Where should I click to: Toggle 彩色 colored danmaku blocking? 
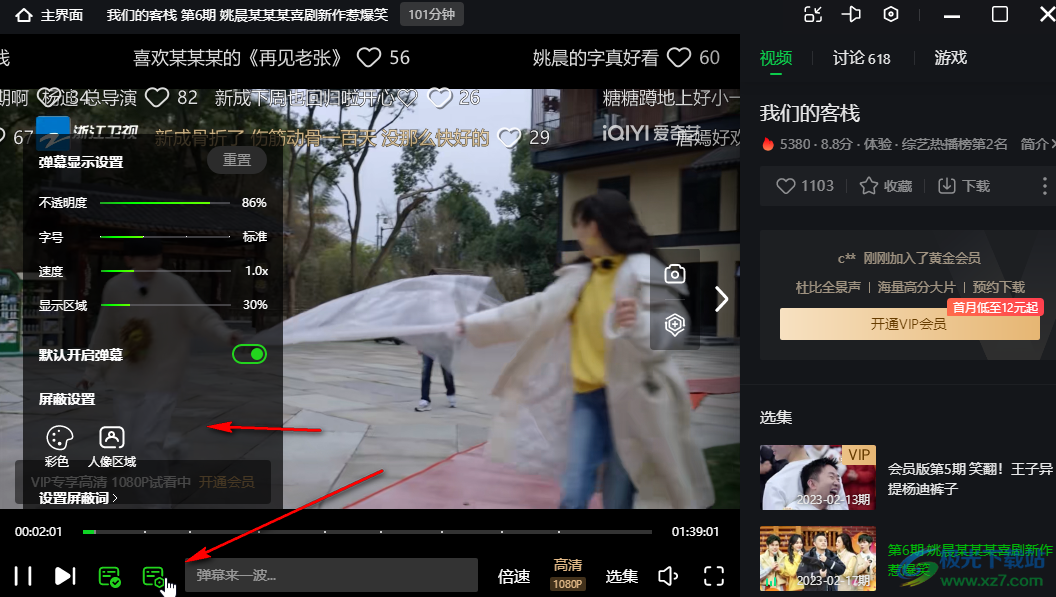(x=59, y=446)
